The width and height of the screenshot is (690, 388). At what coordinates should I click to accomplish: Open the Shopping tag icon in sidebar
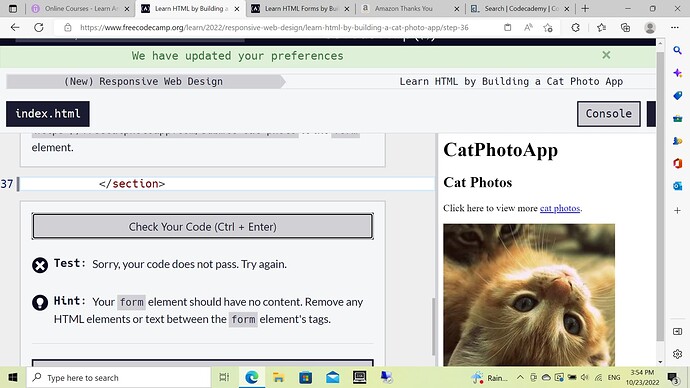(677, 95)
